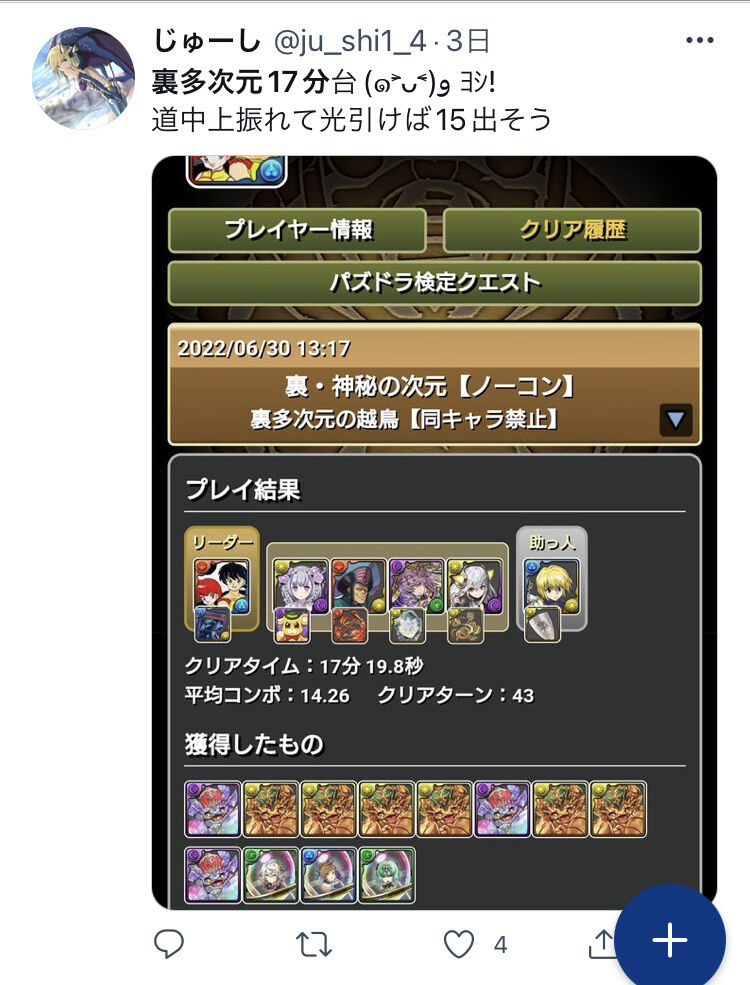Open the プレイヤー情報 tab
The width and height of the screenshot is (750, 985).
(298, 230)
